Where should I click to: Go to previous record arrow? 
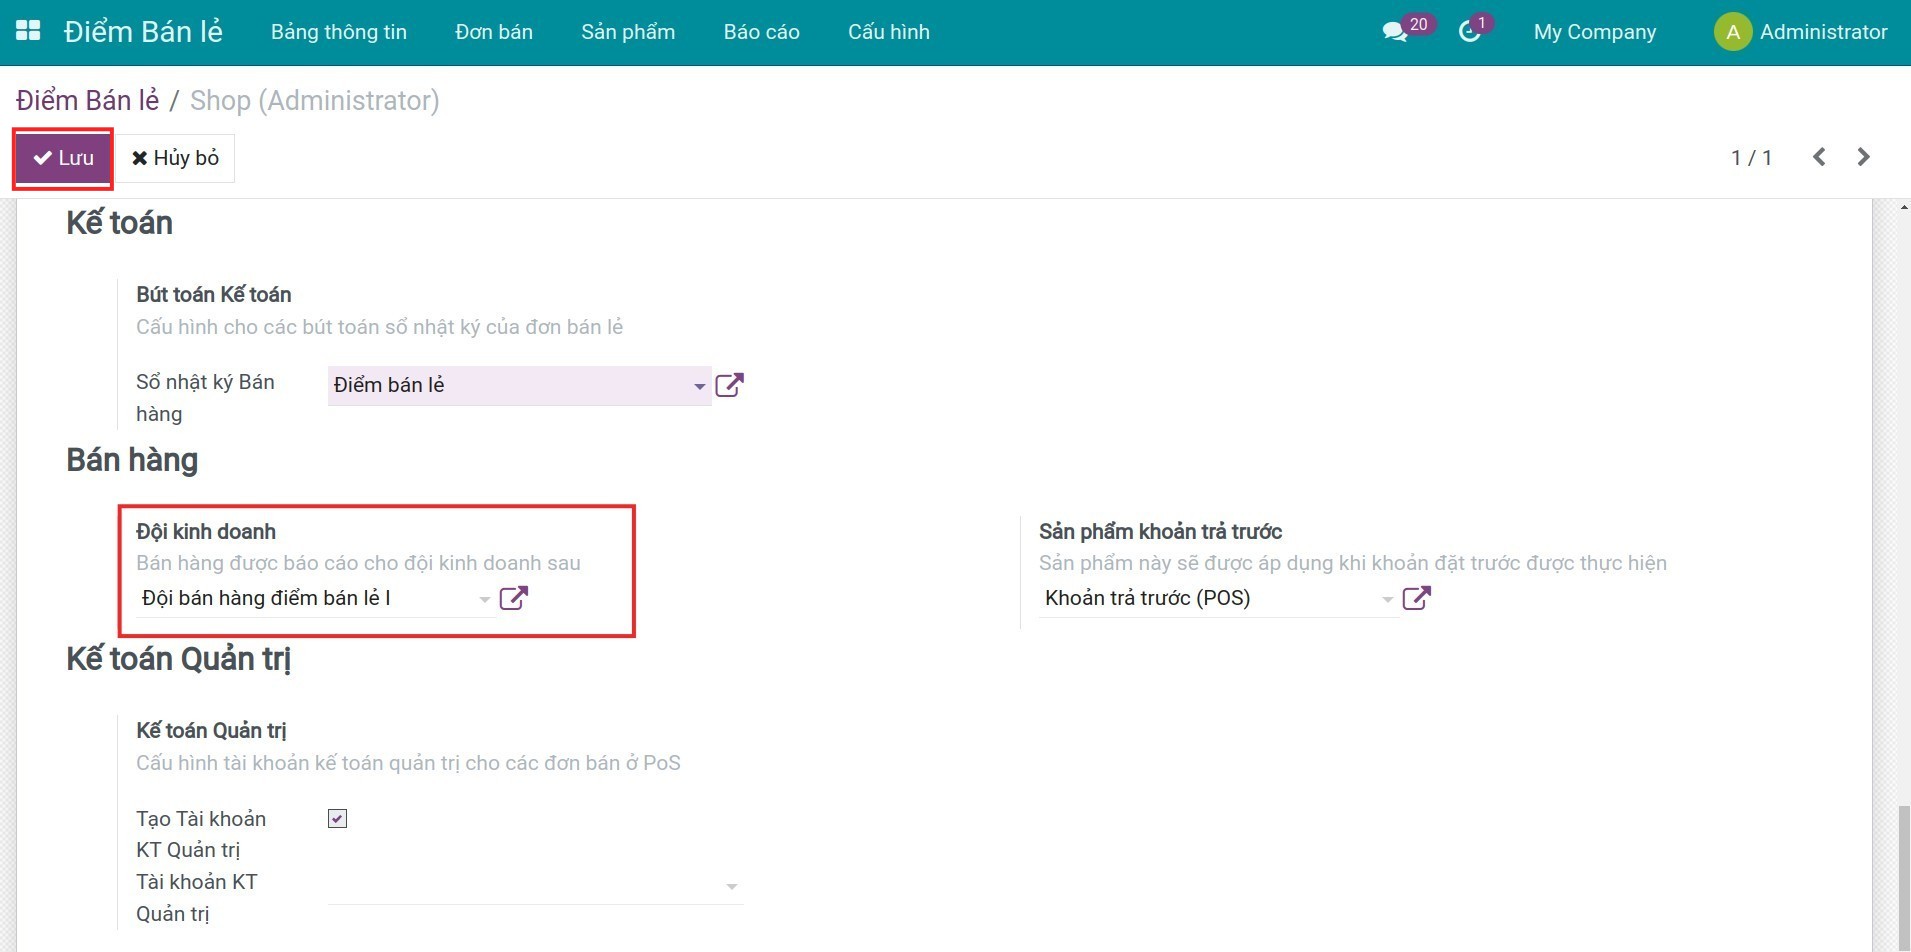pyautogui.click(x=1819, y=157)
